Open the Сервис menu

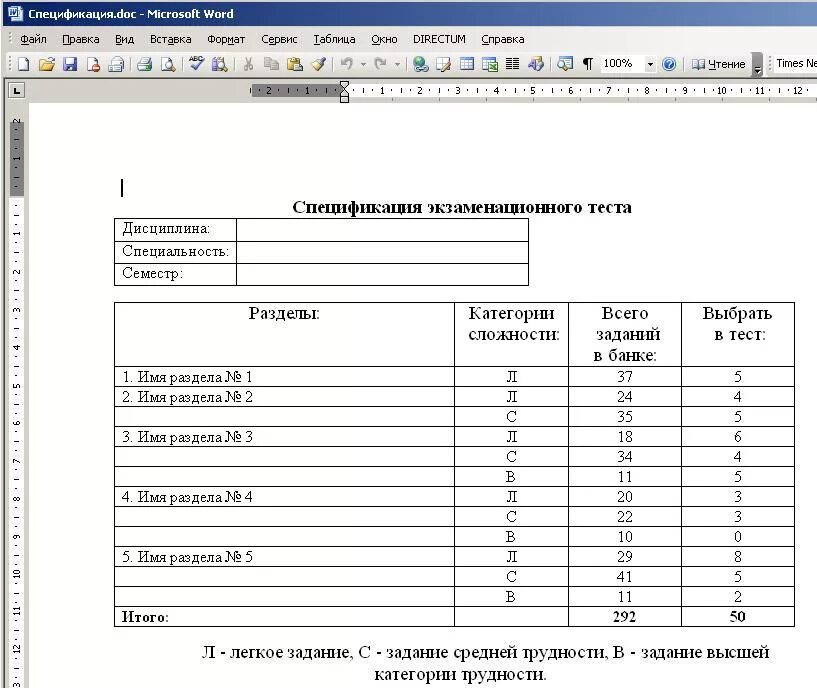pyautogui.click(x=279, y=39)
